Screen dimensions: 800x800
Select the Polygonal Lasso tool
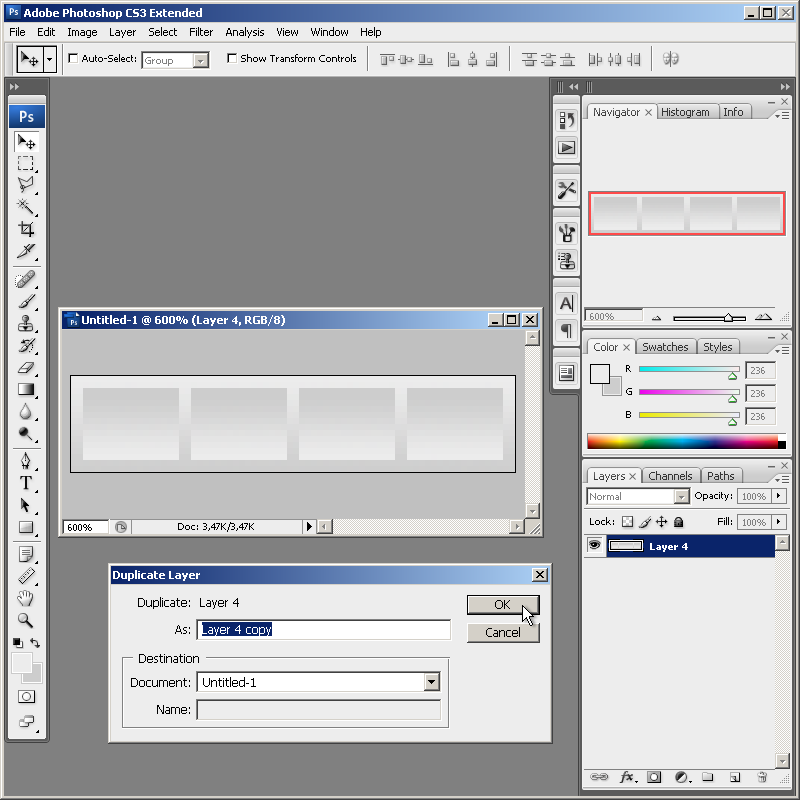pos(26,185)
